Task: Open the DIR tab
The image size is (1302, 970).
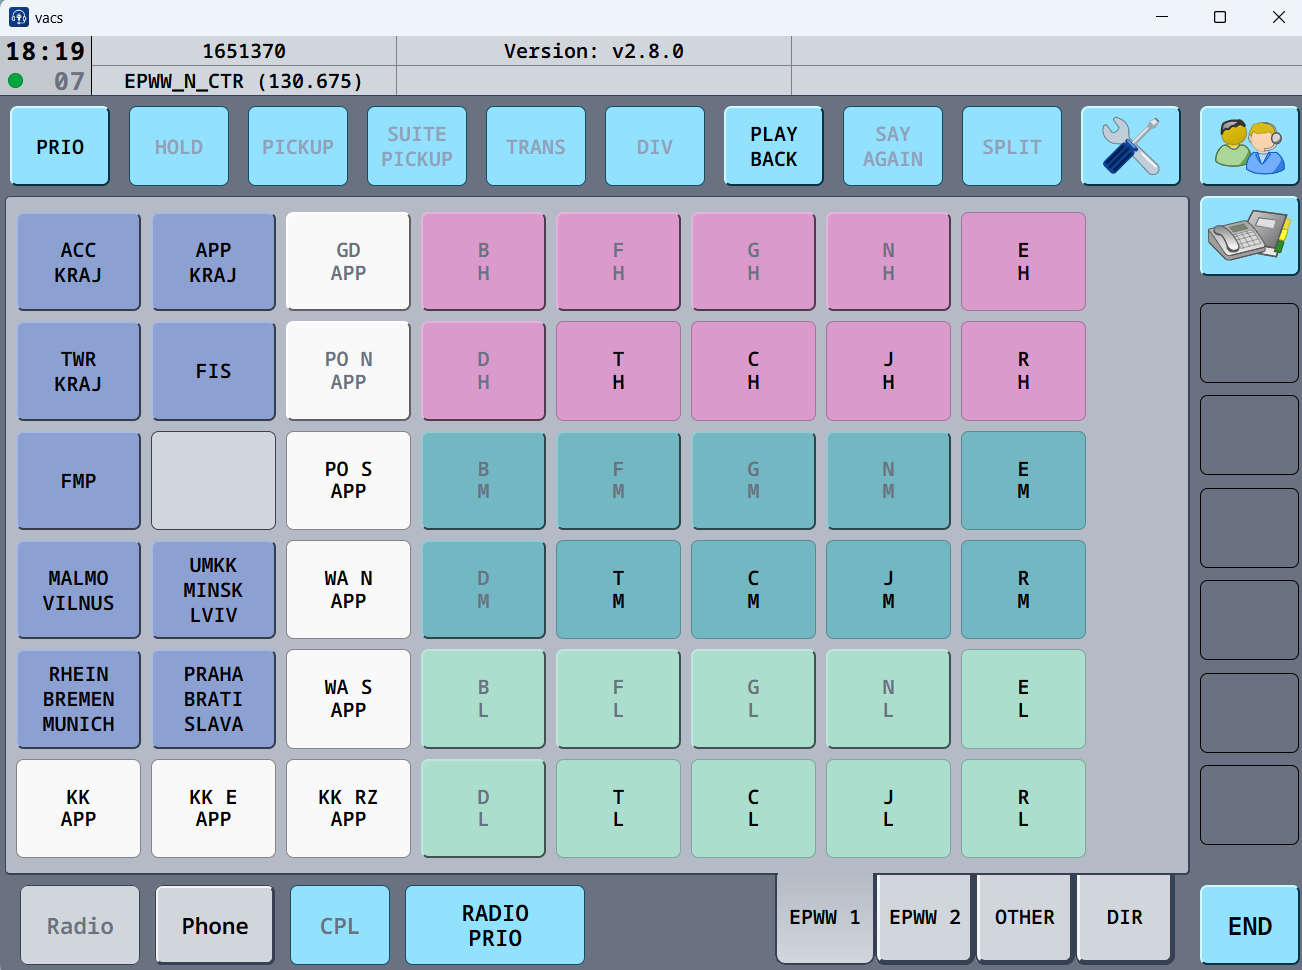Action: [x=1125, y=917]
